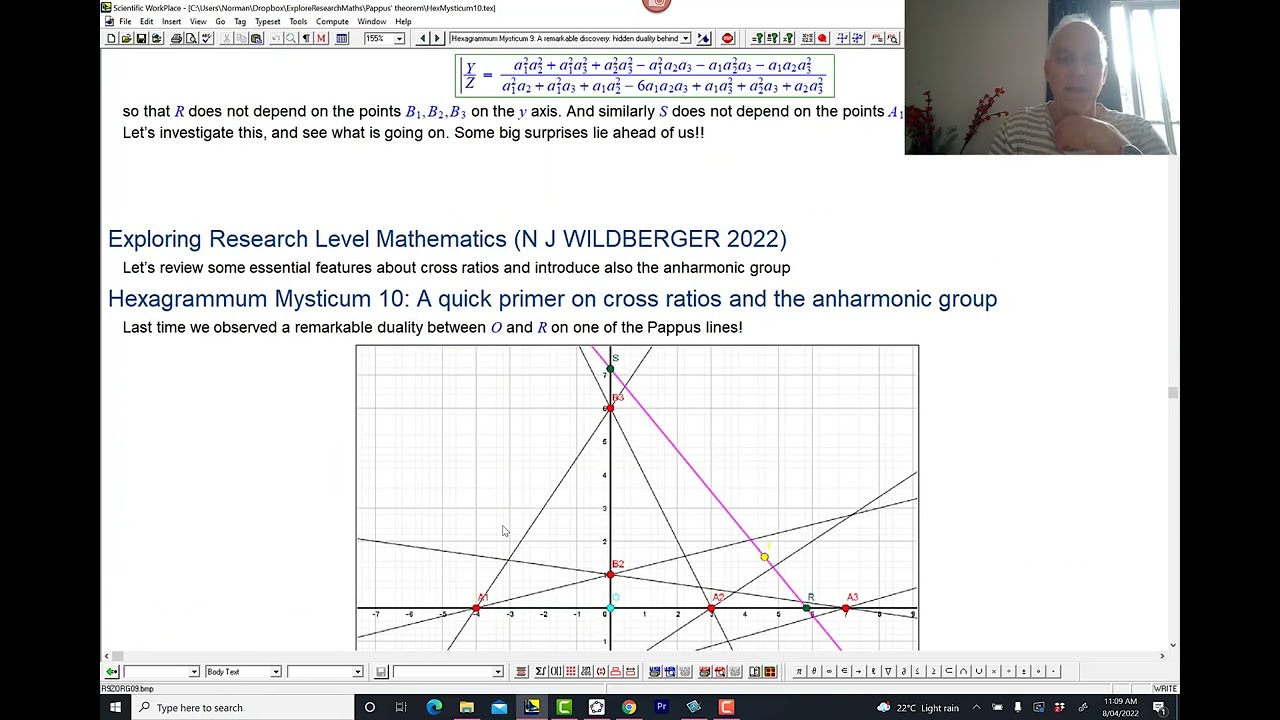
Task: Open the Help menu
Action: coord(403,22)
